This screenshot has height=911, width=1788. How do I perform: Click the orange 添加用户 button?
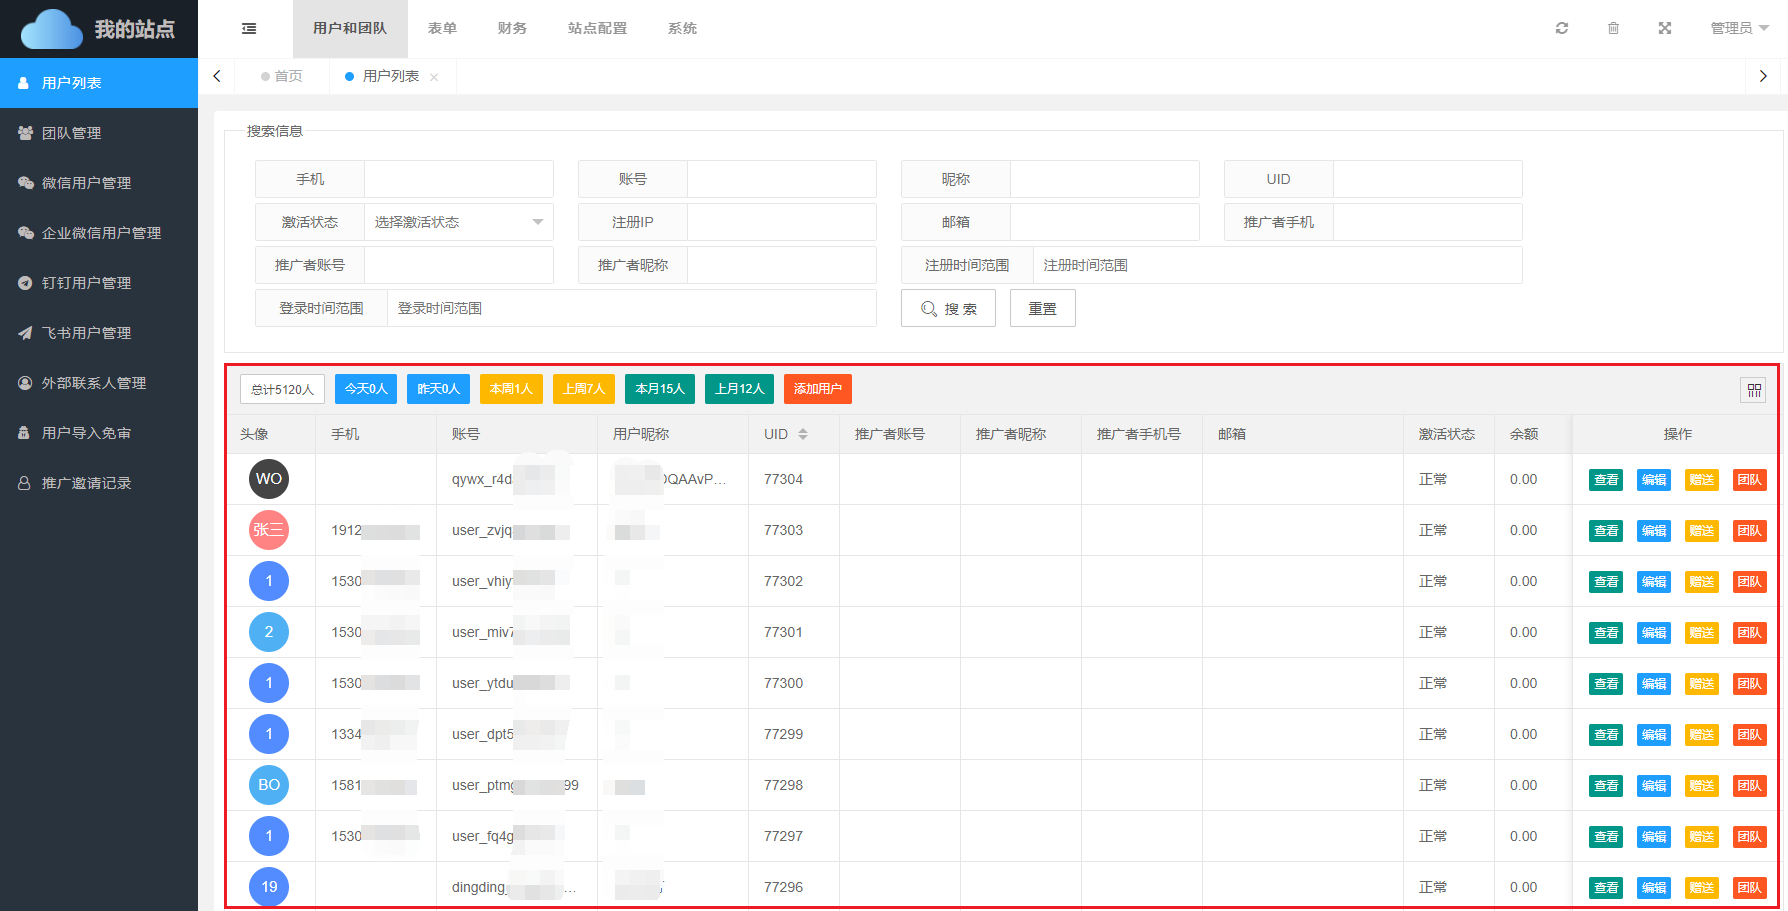[817, 389]
